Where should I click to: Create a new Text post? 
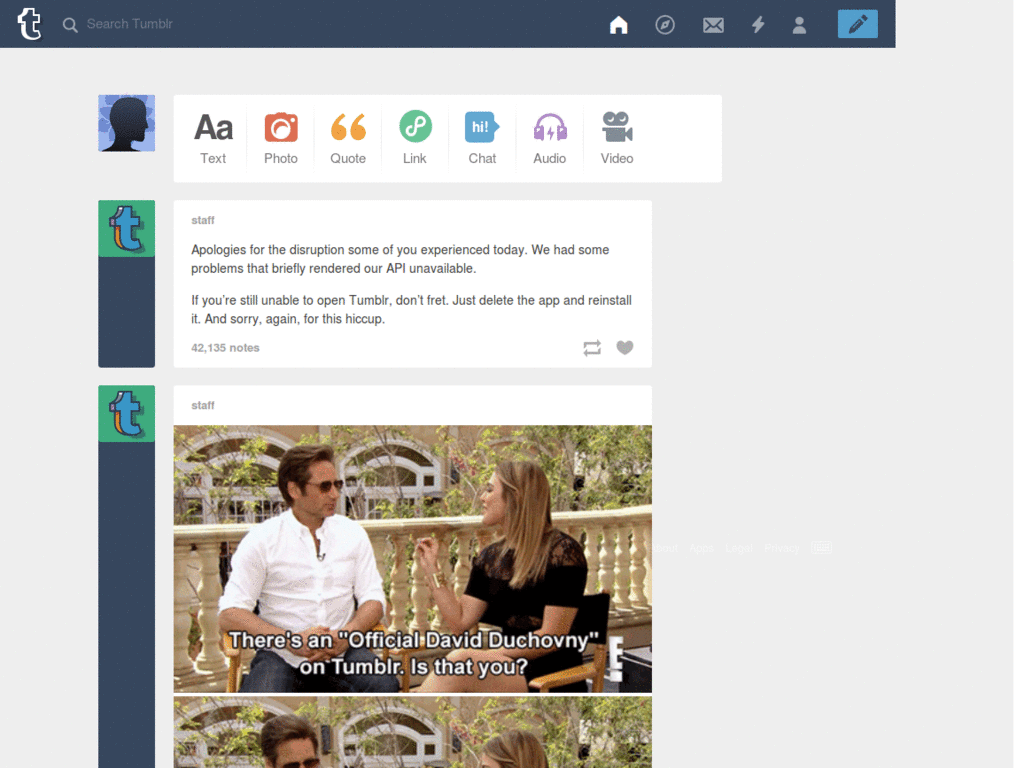pos(213,138)
